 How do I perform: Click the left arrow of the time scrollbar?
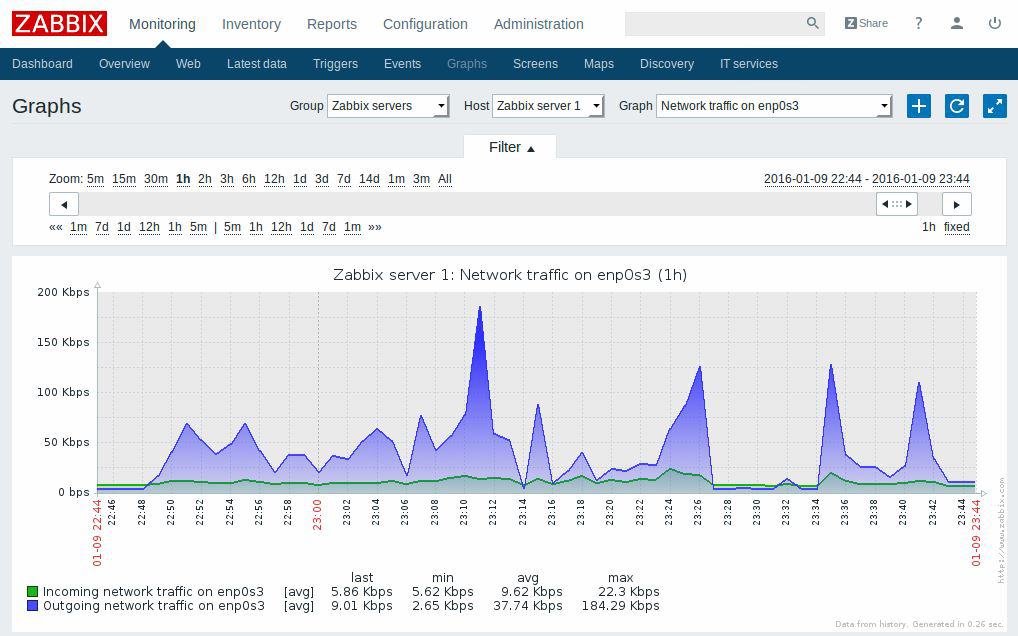[64, 204]
